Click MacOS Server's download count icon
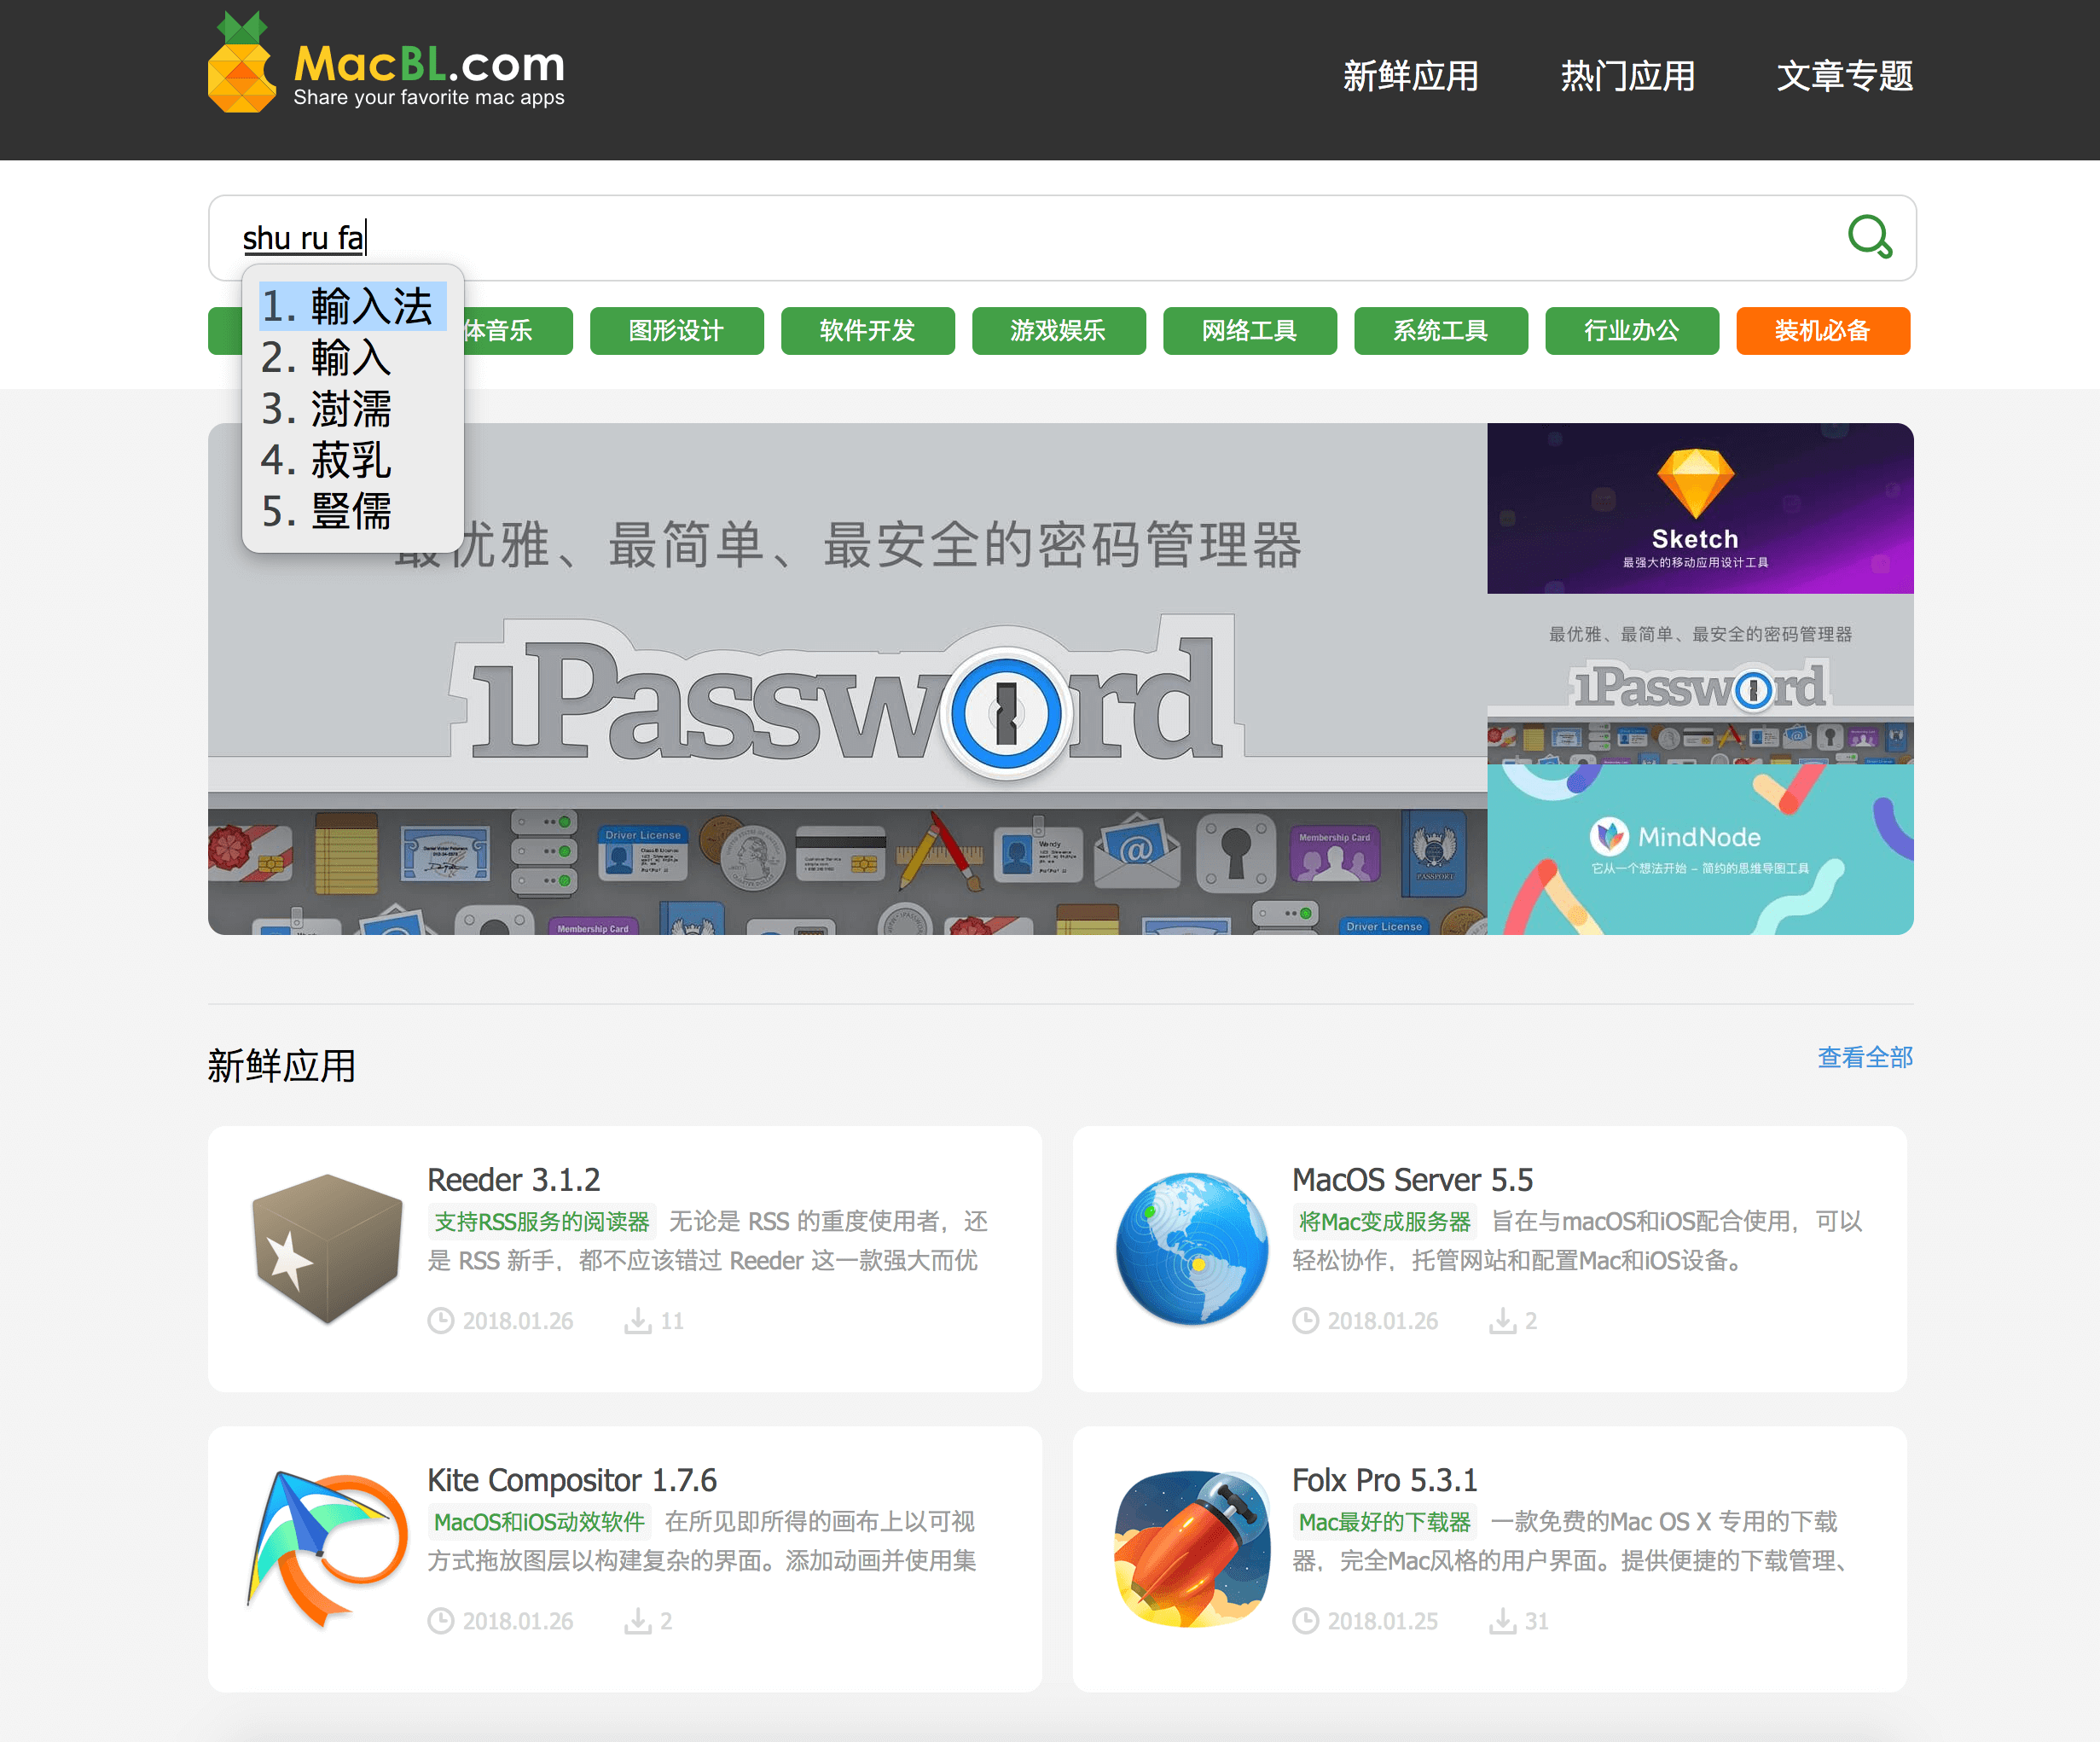Viewport: 2100px width, 1742px height. 1502,1321
